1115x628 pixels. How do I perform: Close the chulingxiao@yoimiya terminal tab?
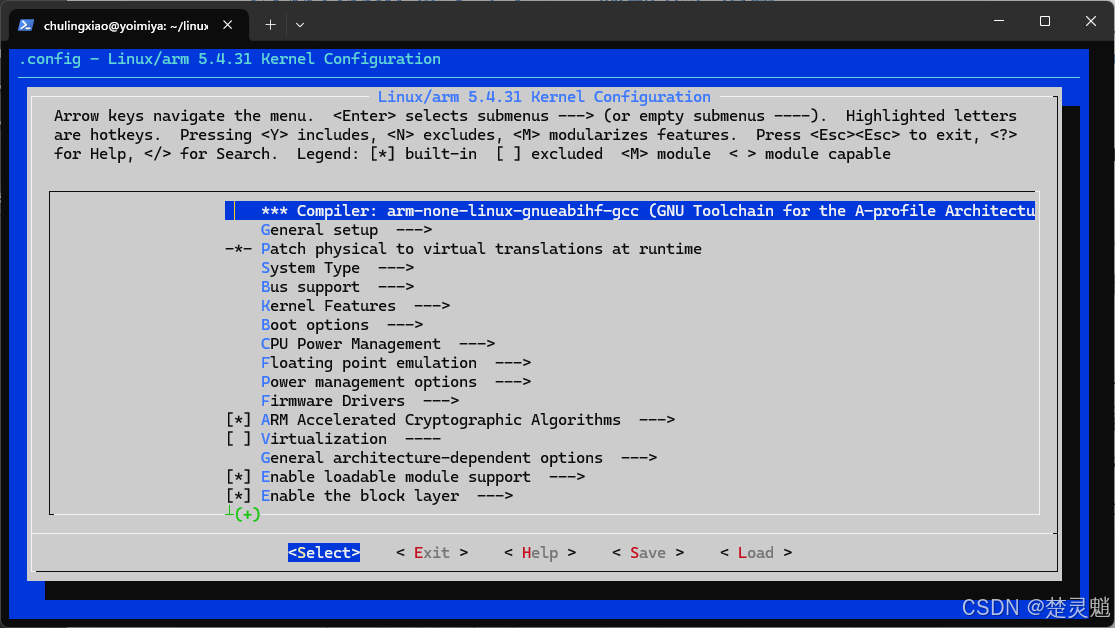(x=228, y=25)
